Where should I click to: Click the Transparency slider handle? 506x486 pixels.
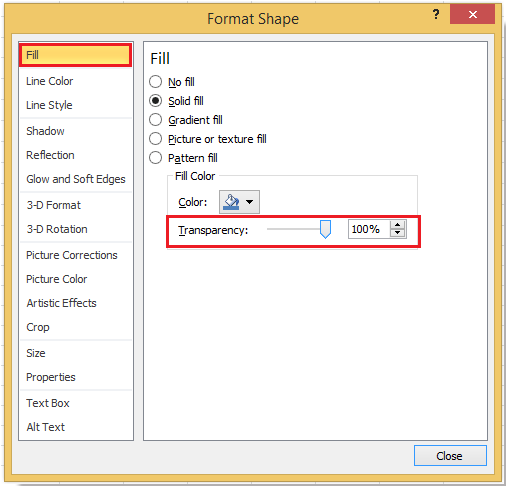(x=325, y=229)
